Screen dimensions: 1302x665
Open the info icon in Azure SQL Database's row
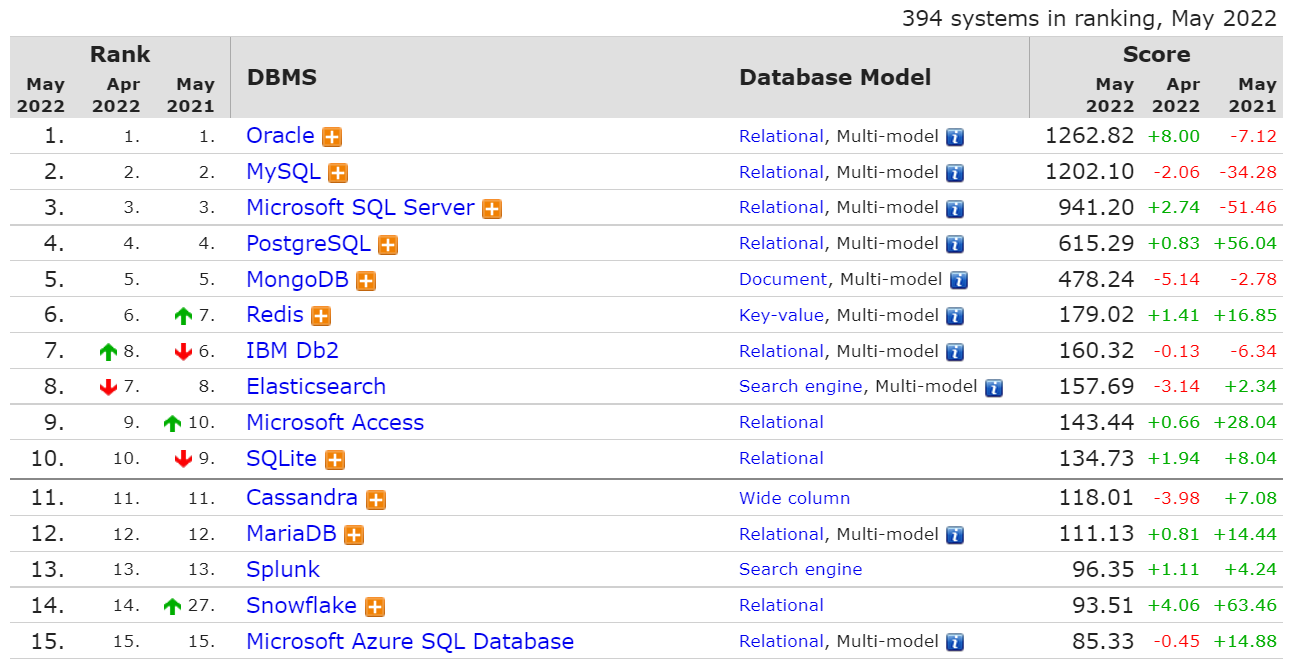(x=955, y=642)
